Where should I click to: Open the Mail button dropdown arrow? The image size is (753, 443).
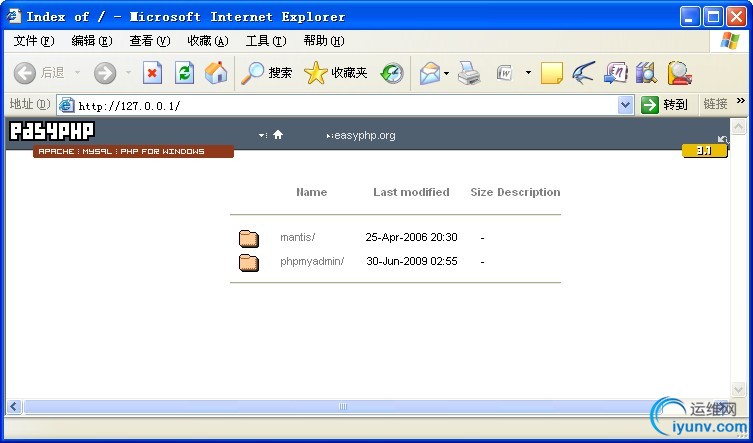click(447, 74)
